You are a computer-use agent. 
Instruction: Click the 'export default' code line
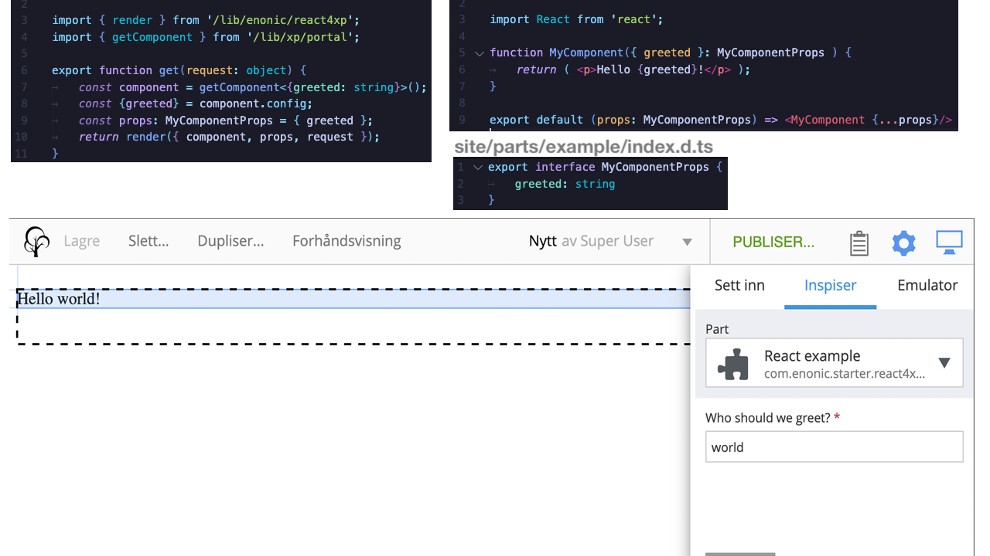click(x=720, y=120)
